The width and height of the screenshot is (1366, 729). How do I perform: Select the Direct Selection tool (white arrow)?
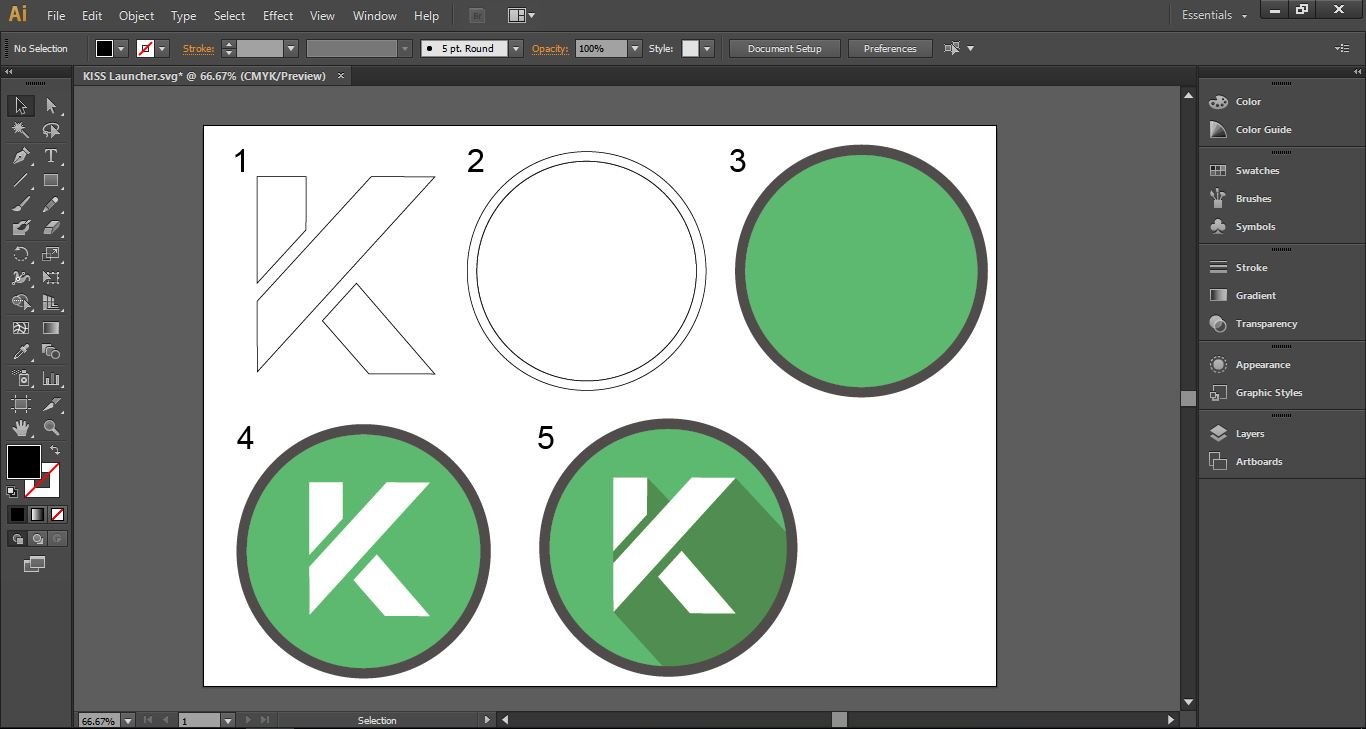(x=51, y=105)
